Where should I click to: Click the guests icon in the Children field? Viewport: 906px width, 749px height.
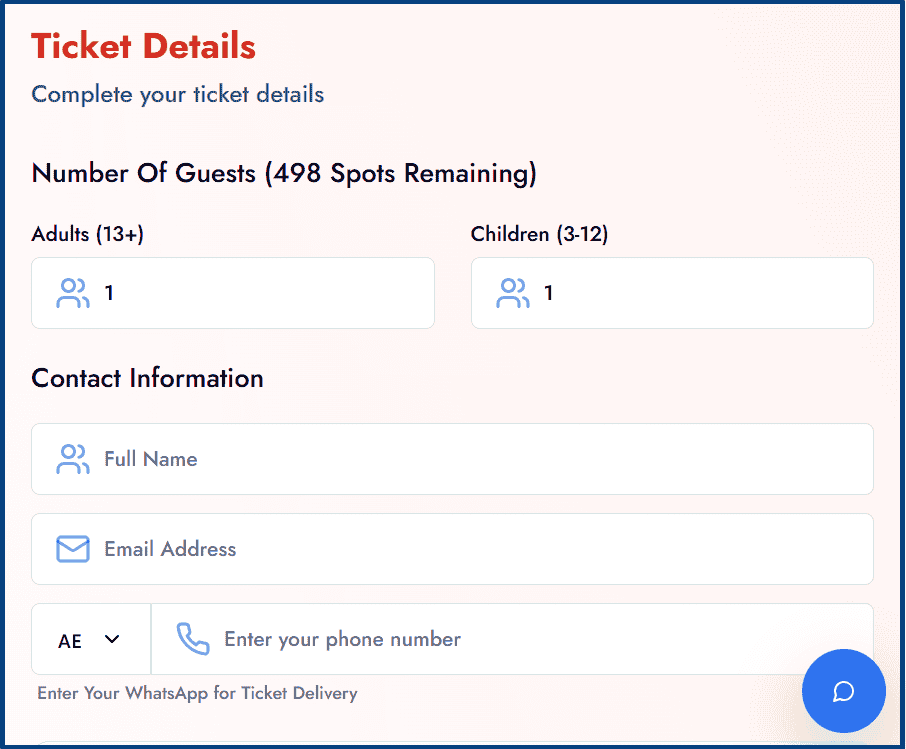[513, 292]
